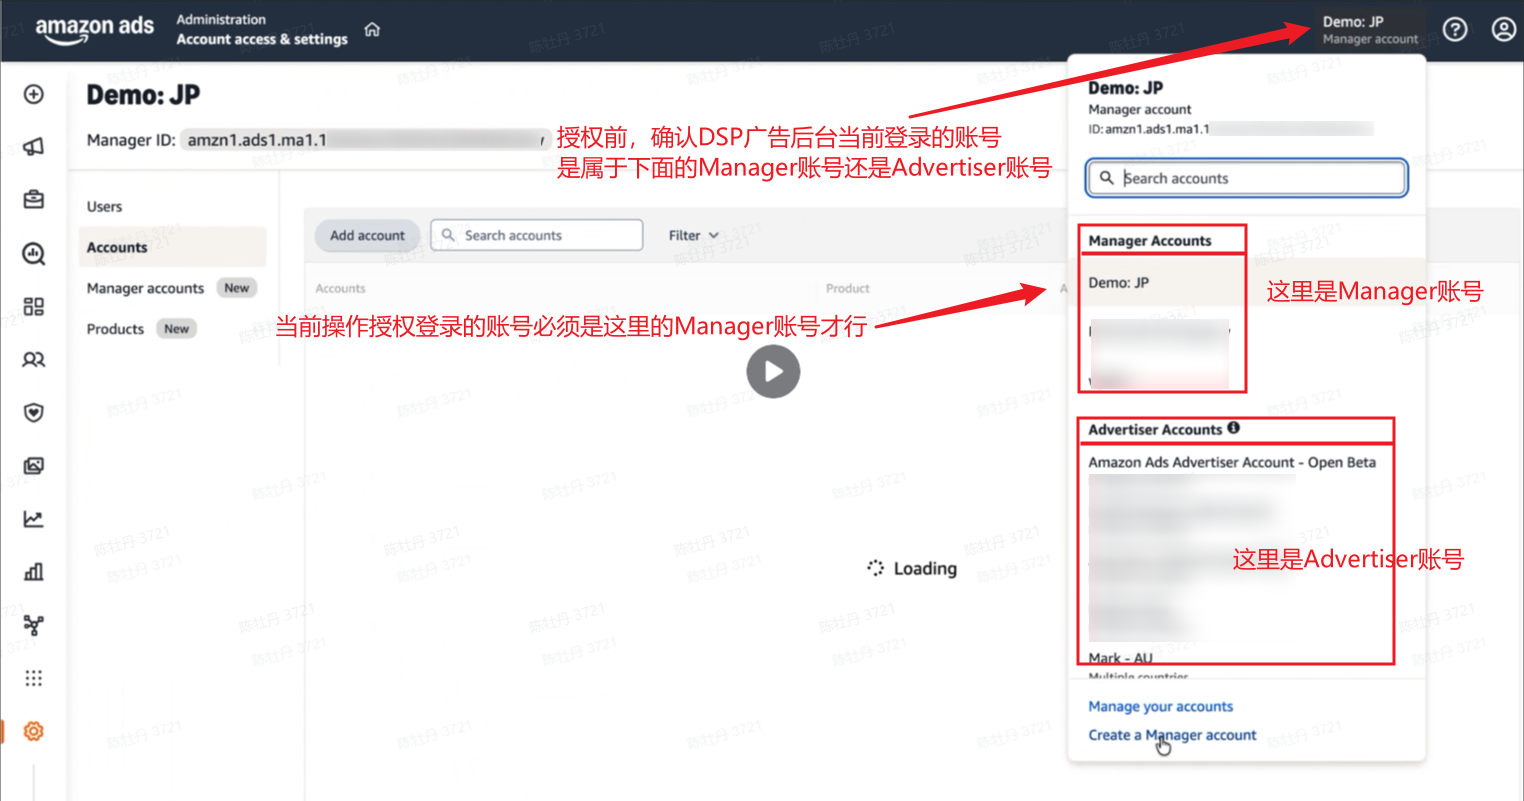The image size is (1524, 801).
Task: Open help via the question mark icon
Action: (1455, 29)
